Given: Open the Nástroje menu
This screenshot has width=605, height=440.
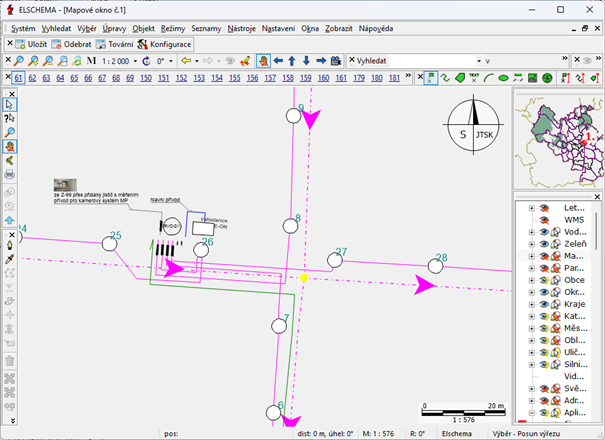Looking at the screenshot, I should [241, 28].
